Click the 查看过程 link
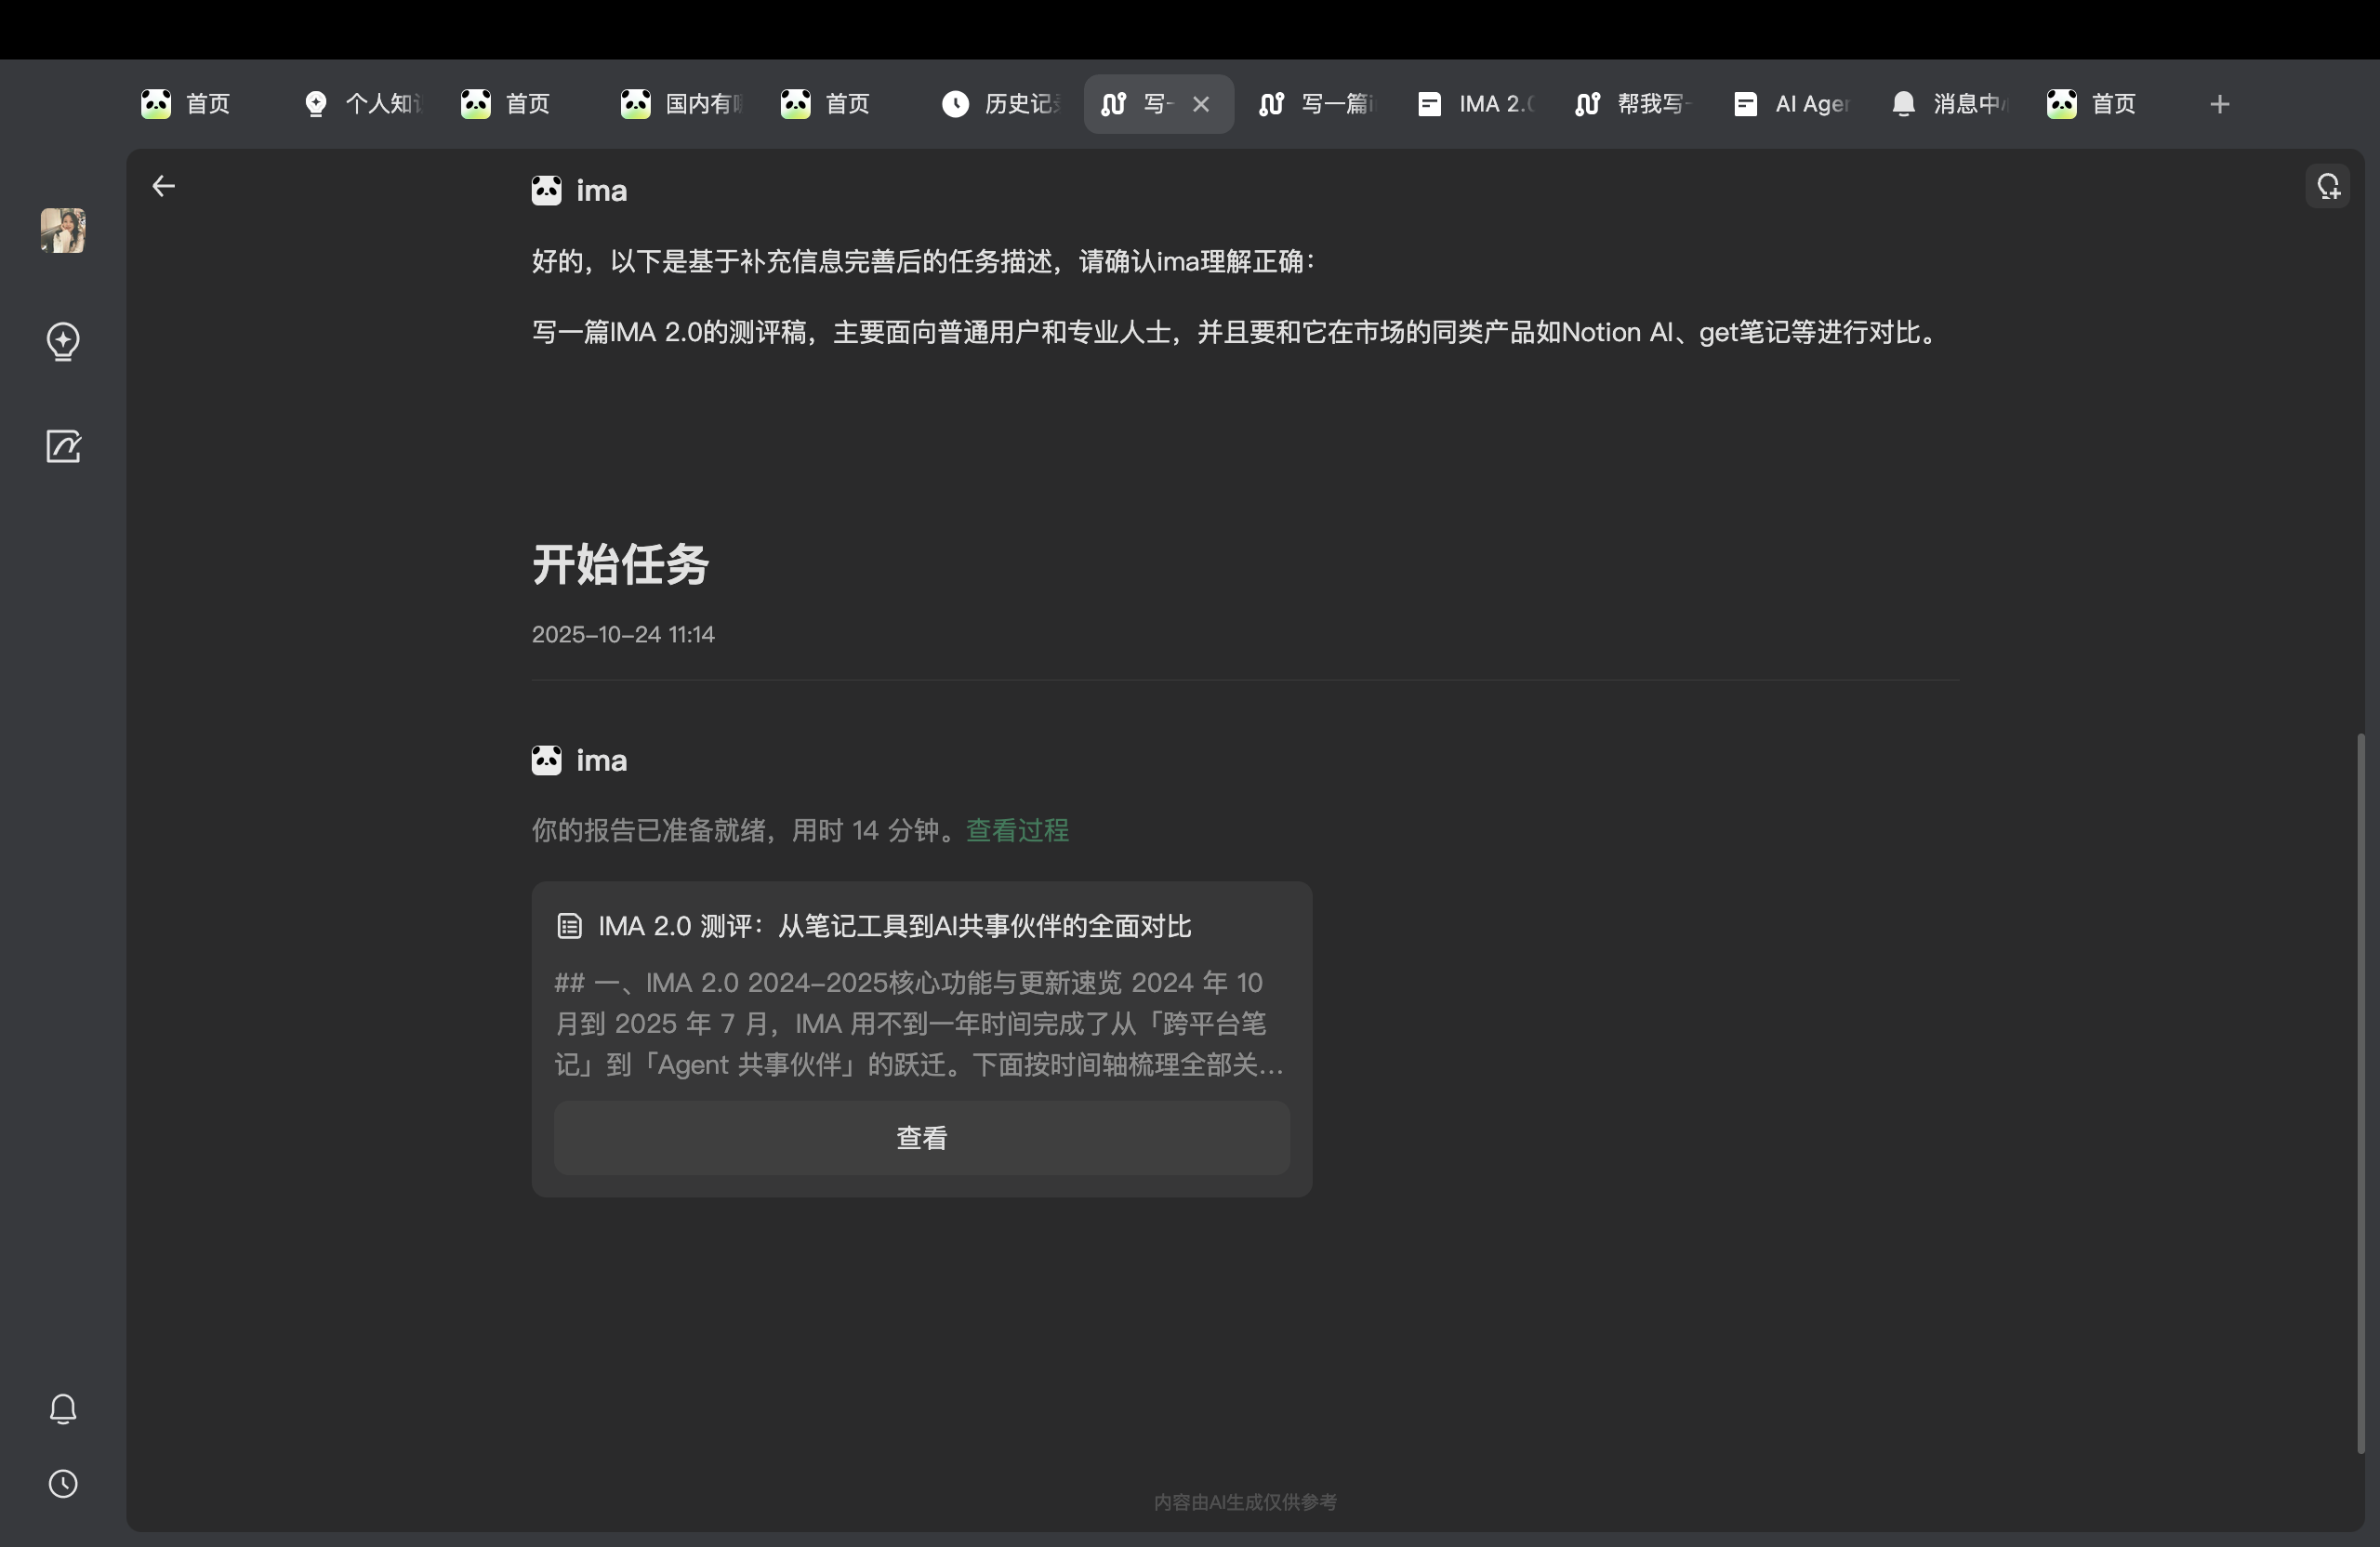2380x1547 pixels. [1017, 830]
